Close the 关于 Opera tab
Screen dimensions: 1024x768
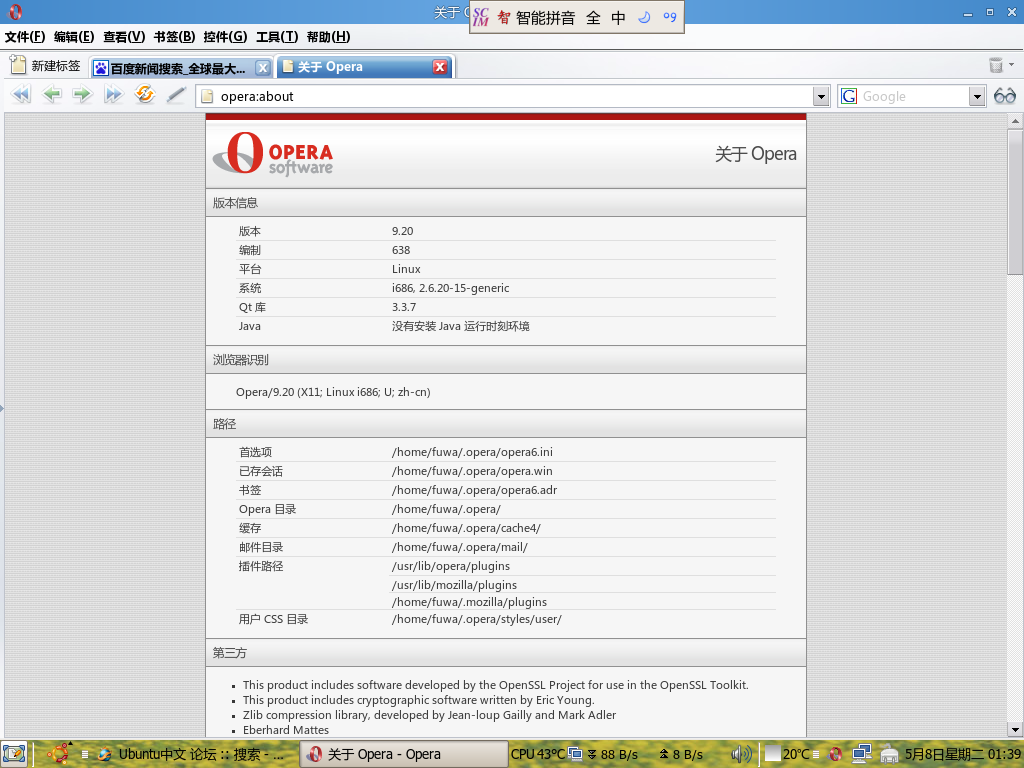[x=440, y=67]
